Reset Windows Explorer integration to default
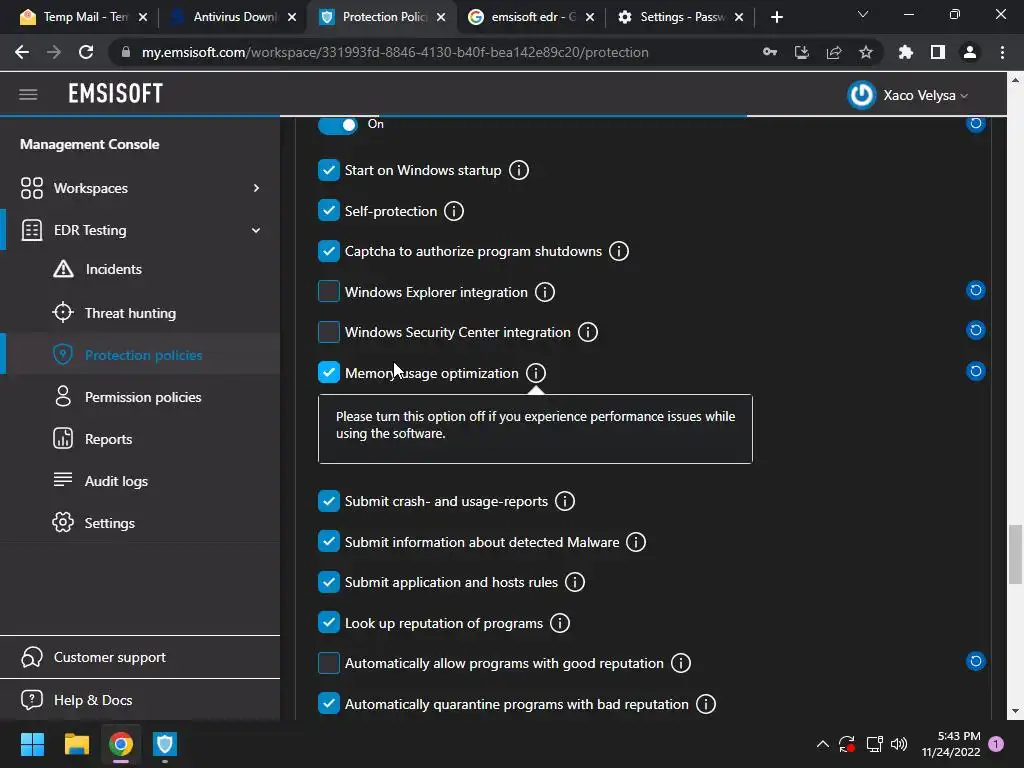 coord(976,290)
